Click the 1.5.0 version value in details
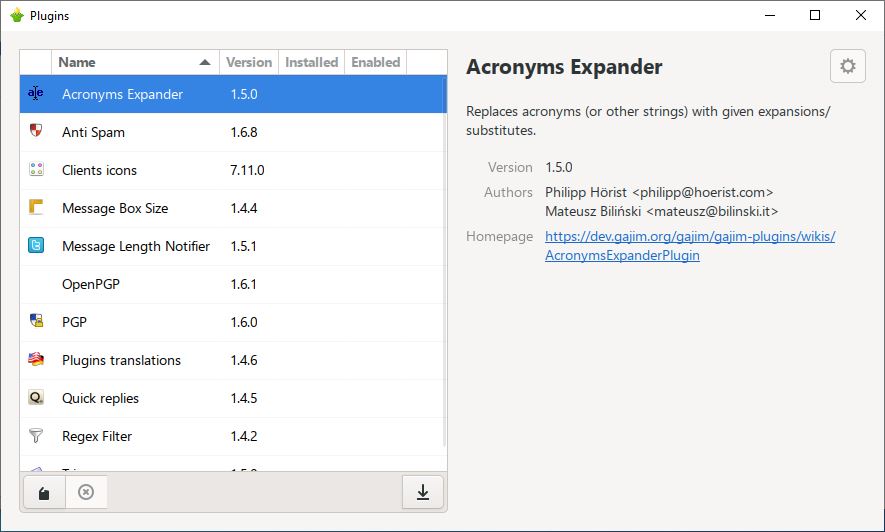 click(x=559, y=168)
